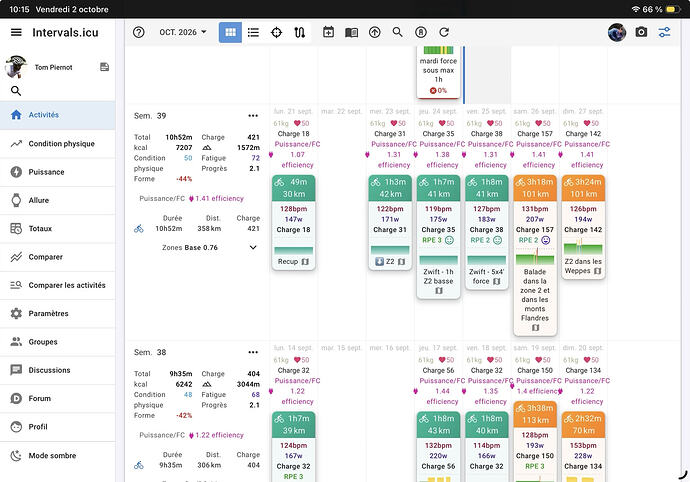Open Totaux page
The height and width of the screenshot is (482, 690).
(58, 228)
